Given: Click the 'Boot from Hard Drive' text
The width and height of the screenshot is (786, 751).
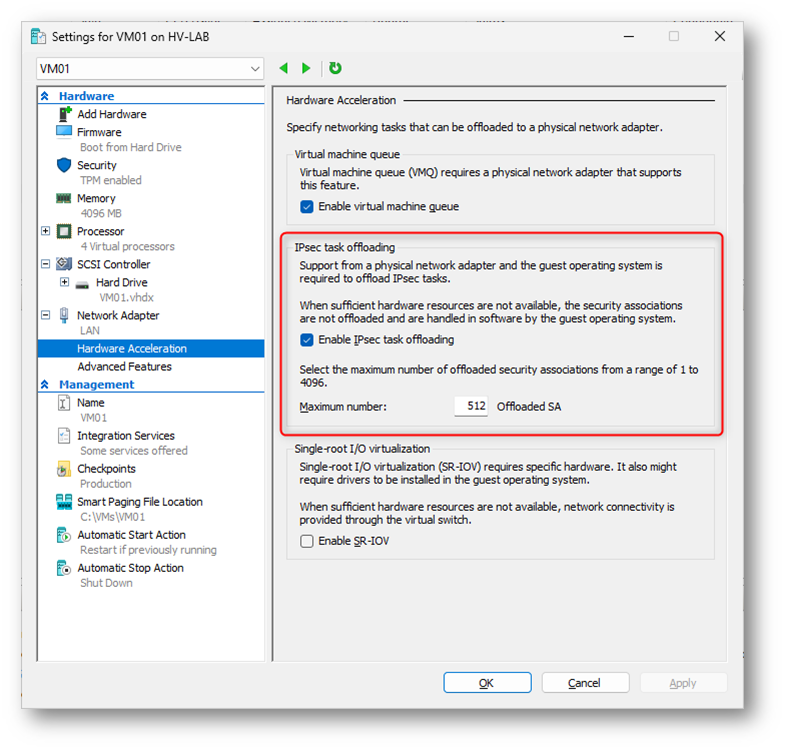Looking at the screenshot, I should (131, 147).
